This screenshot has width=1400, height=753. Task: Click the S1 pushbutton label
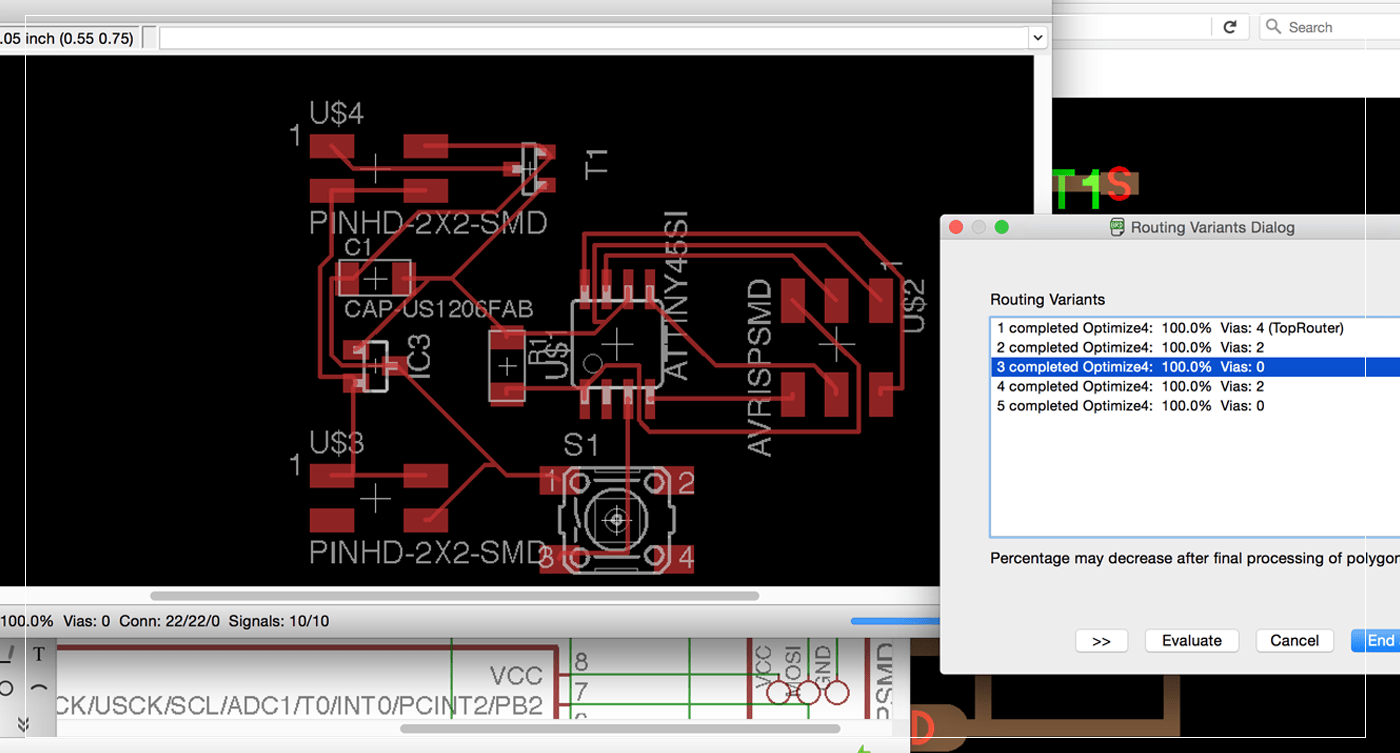[581, 443]
